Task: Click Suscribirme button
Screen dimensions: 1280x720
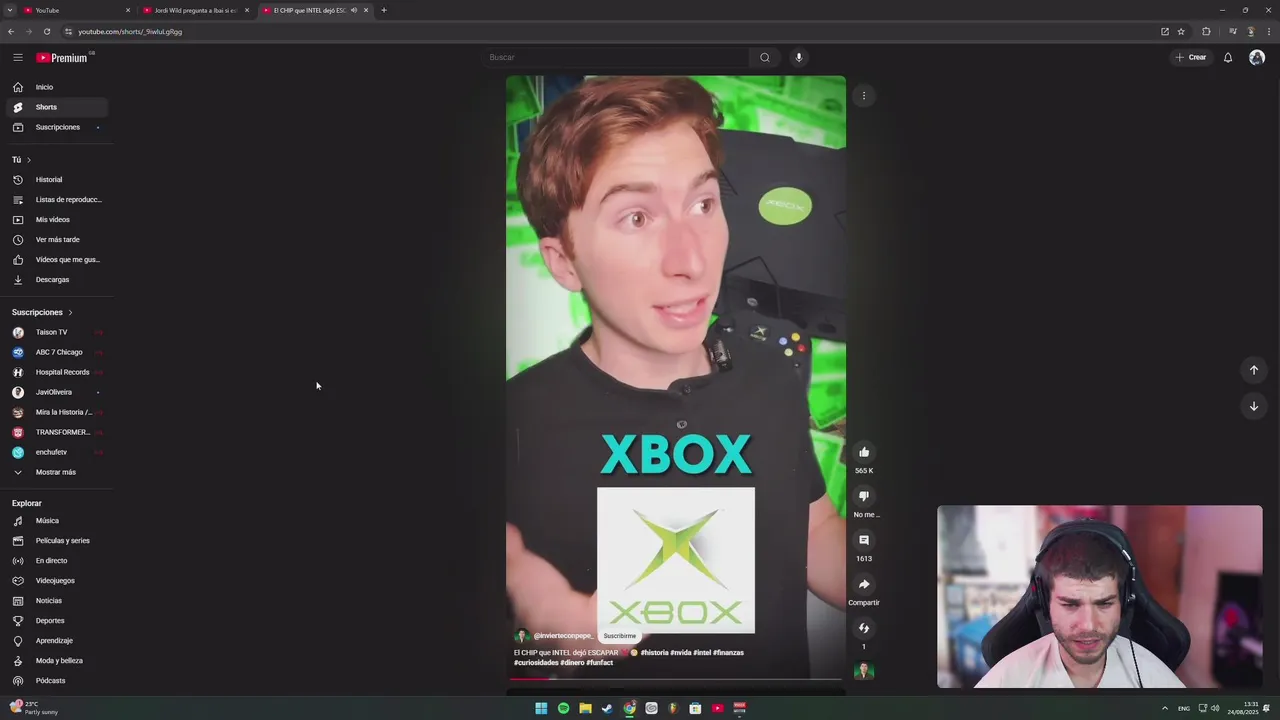Action: click(x=620, y=636)
